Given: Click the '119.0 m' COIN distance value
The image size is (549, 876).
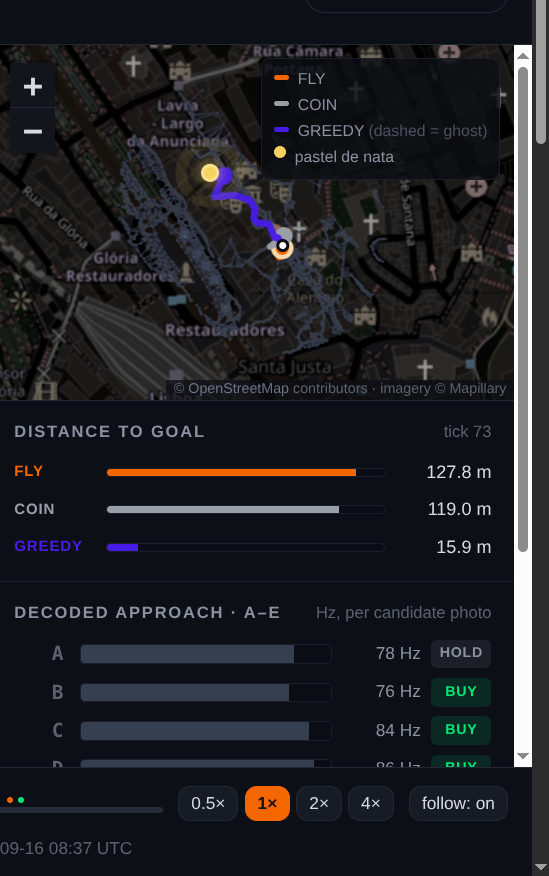Looking at the screenshot, I should click(x=459, y=510).
